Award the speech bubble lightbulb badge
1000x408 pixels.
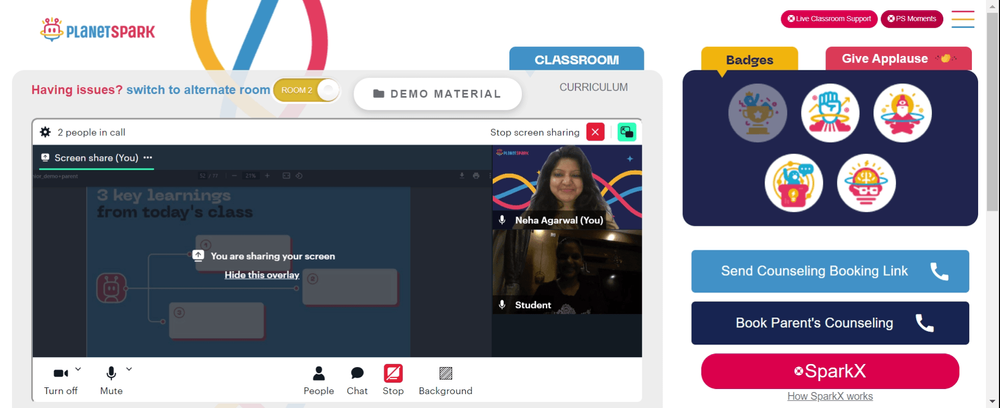pyautogui.click(x=794, y=183)
